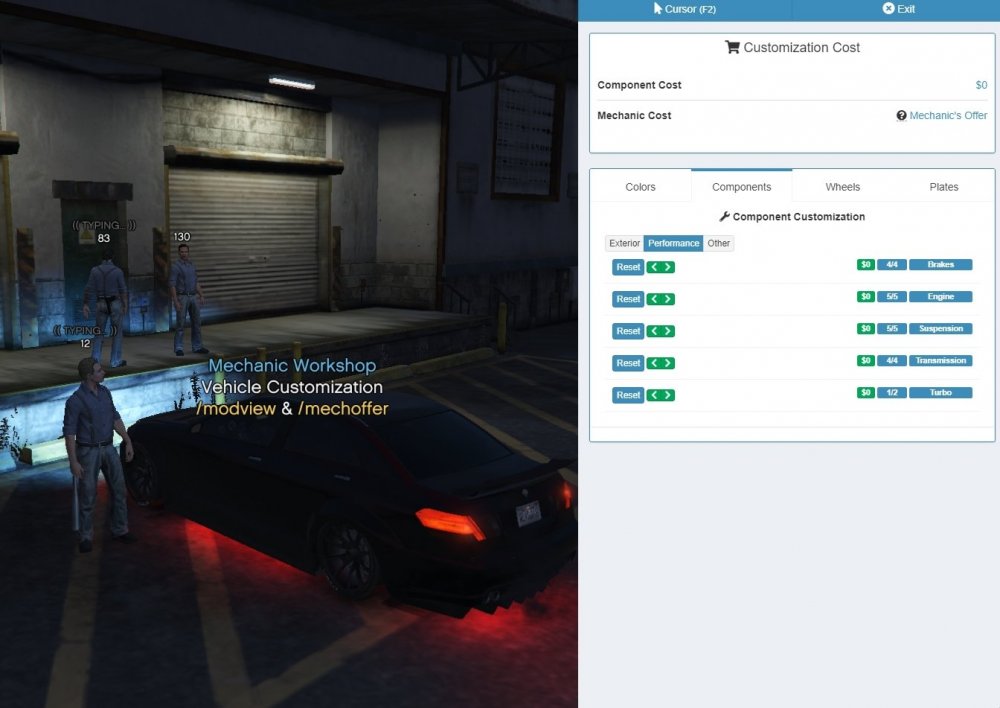This screenshot has width=1000, height=708.
Task: Reset the Engine component
Action: click(x=628, y=299)
